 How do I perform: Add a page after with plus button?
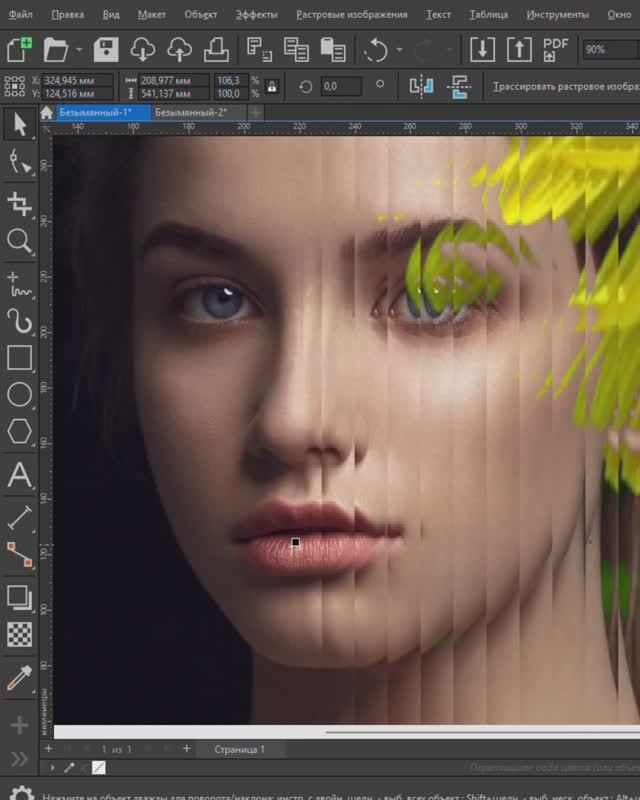(x=187, y=748)
